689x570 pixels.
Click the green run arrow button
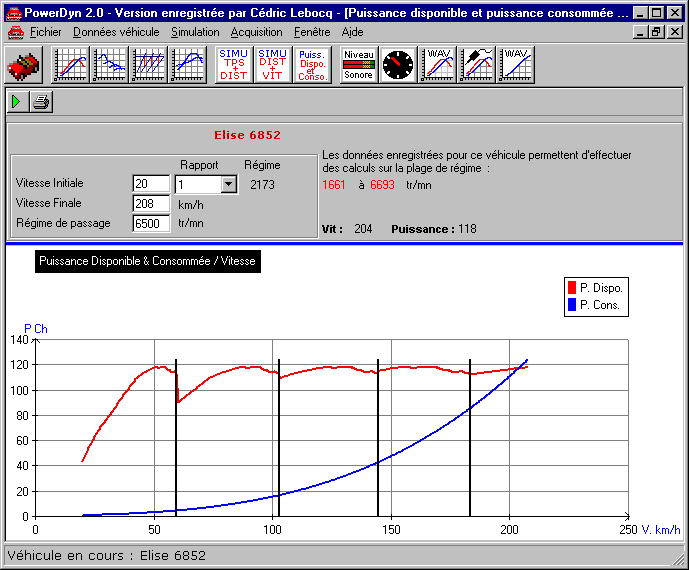[x=18, y=102]
